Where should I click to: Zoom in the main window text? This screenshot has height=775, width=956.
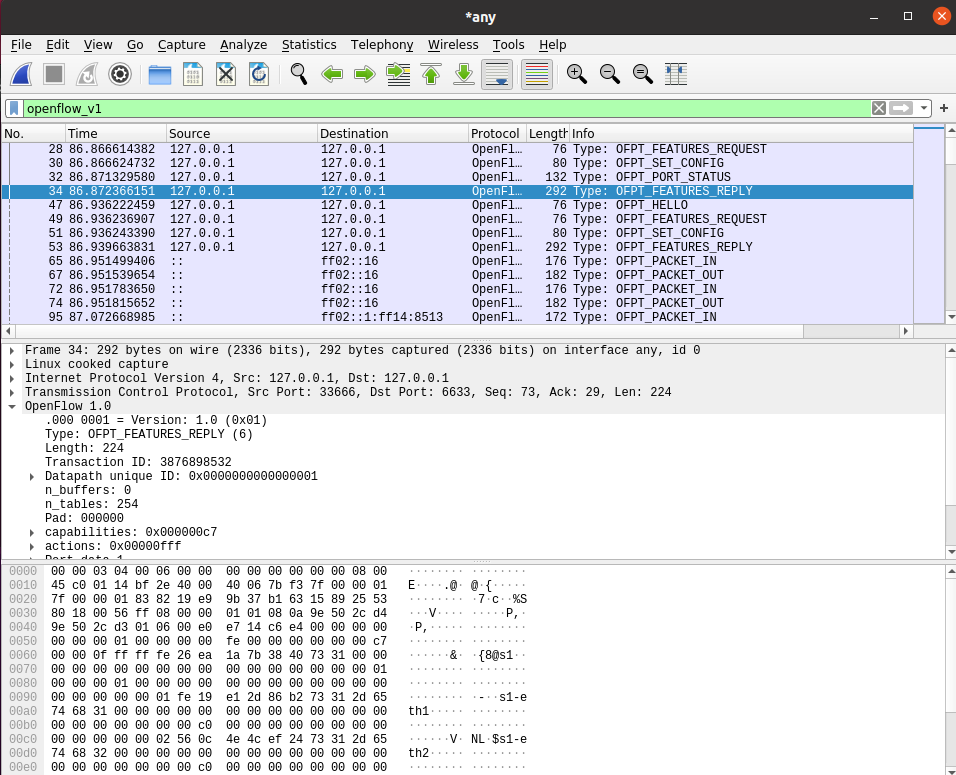[577, 74]
